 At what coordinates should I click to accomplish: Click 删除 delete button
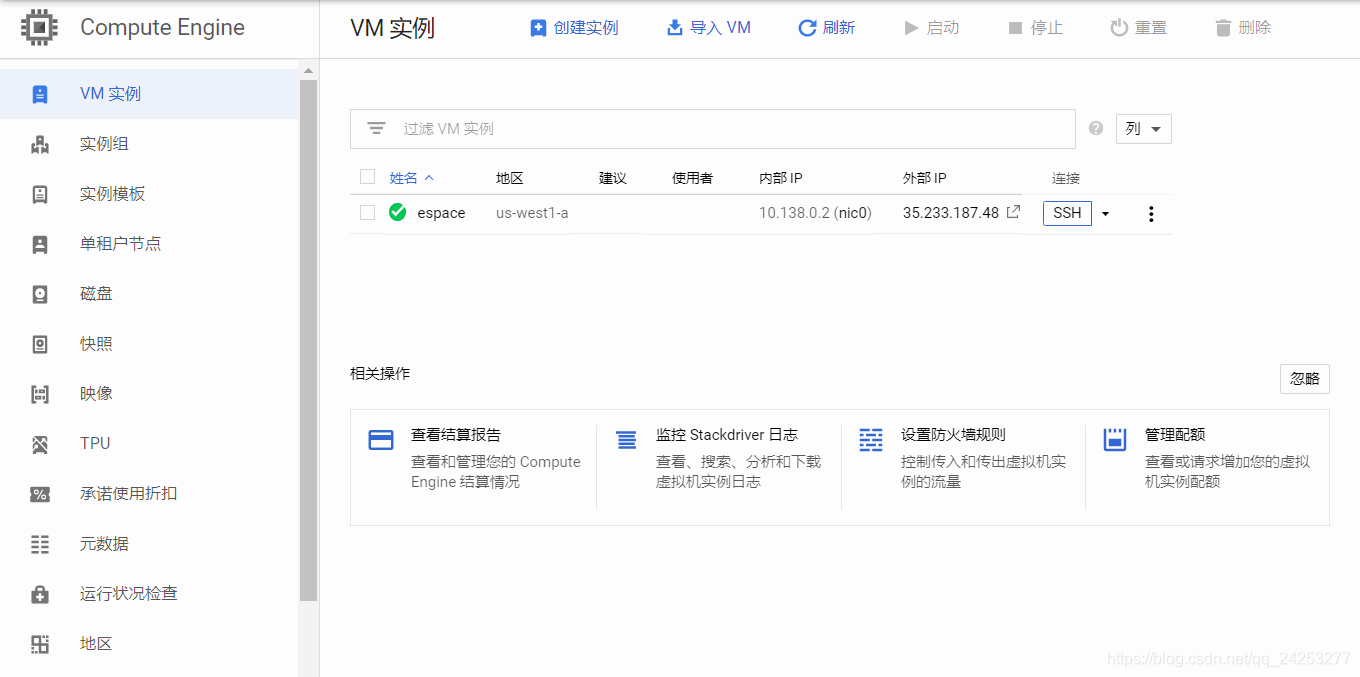pyautogui.click(x=1243, y=28)
